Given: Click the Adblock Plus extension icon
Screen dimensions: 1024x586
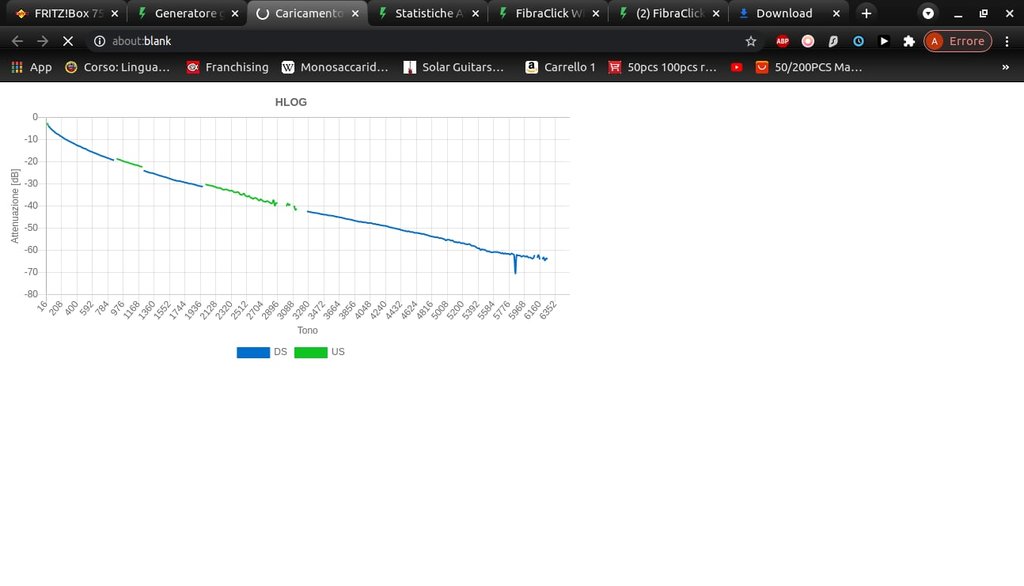Looking at the screenshot, I should pyautogui.click(x=782, y=41).
